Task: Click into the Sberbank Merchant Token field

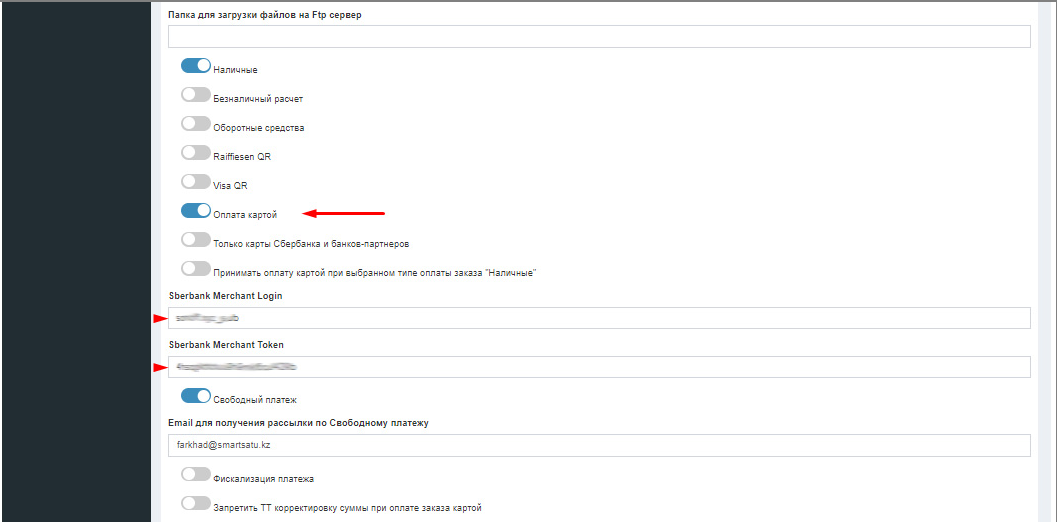Action: pyautogui.click(x=598, y=367)
